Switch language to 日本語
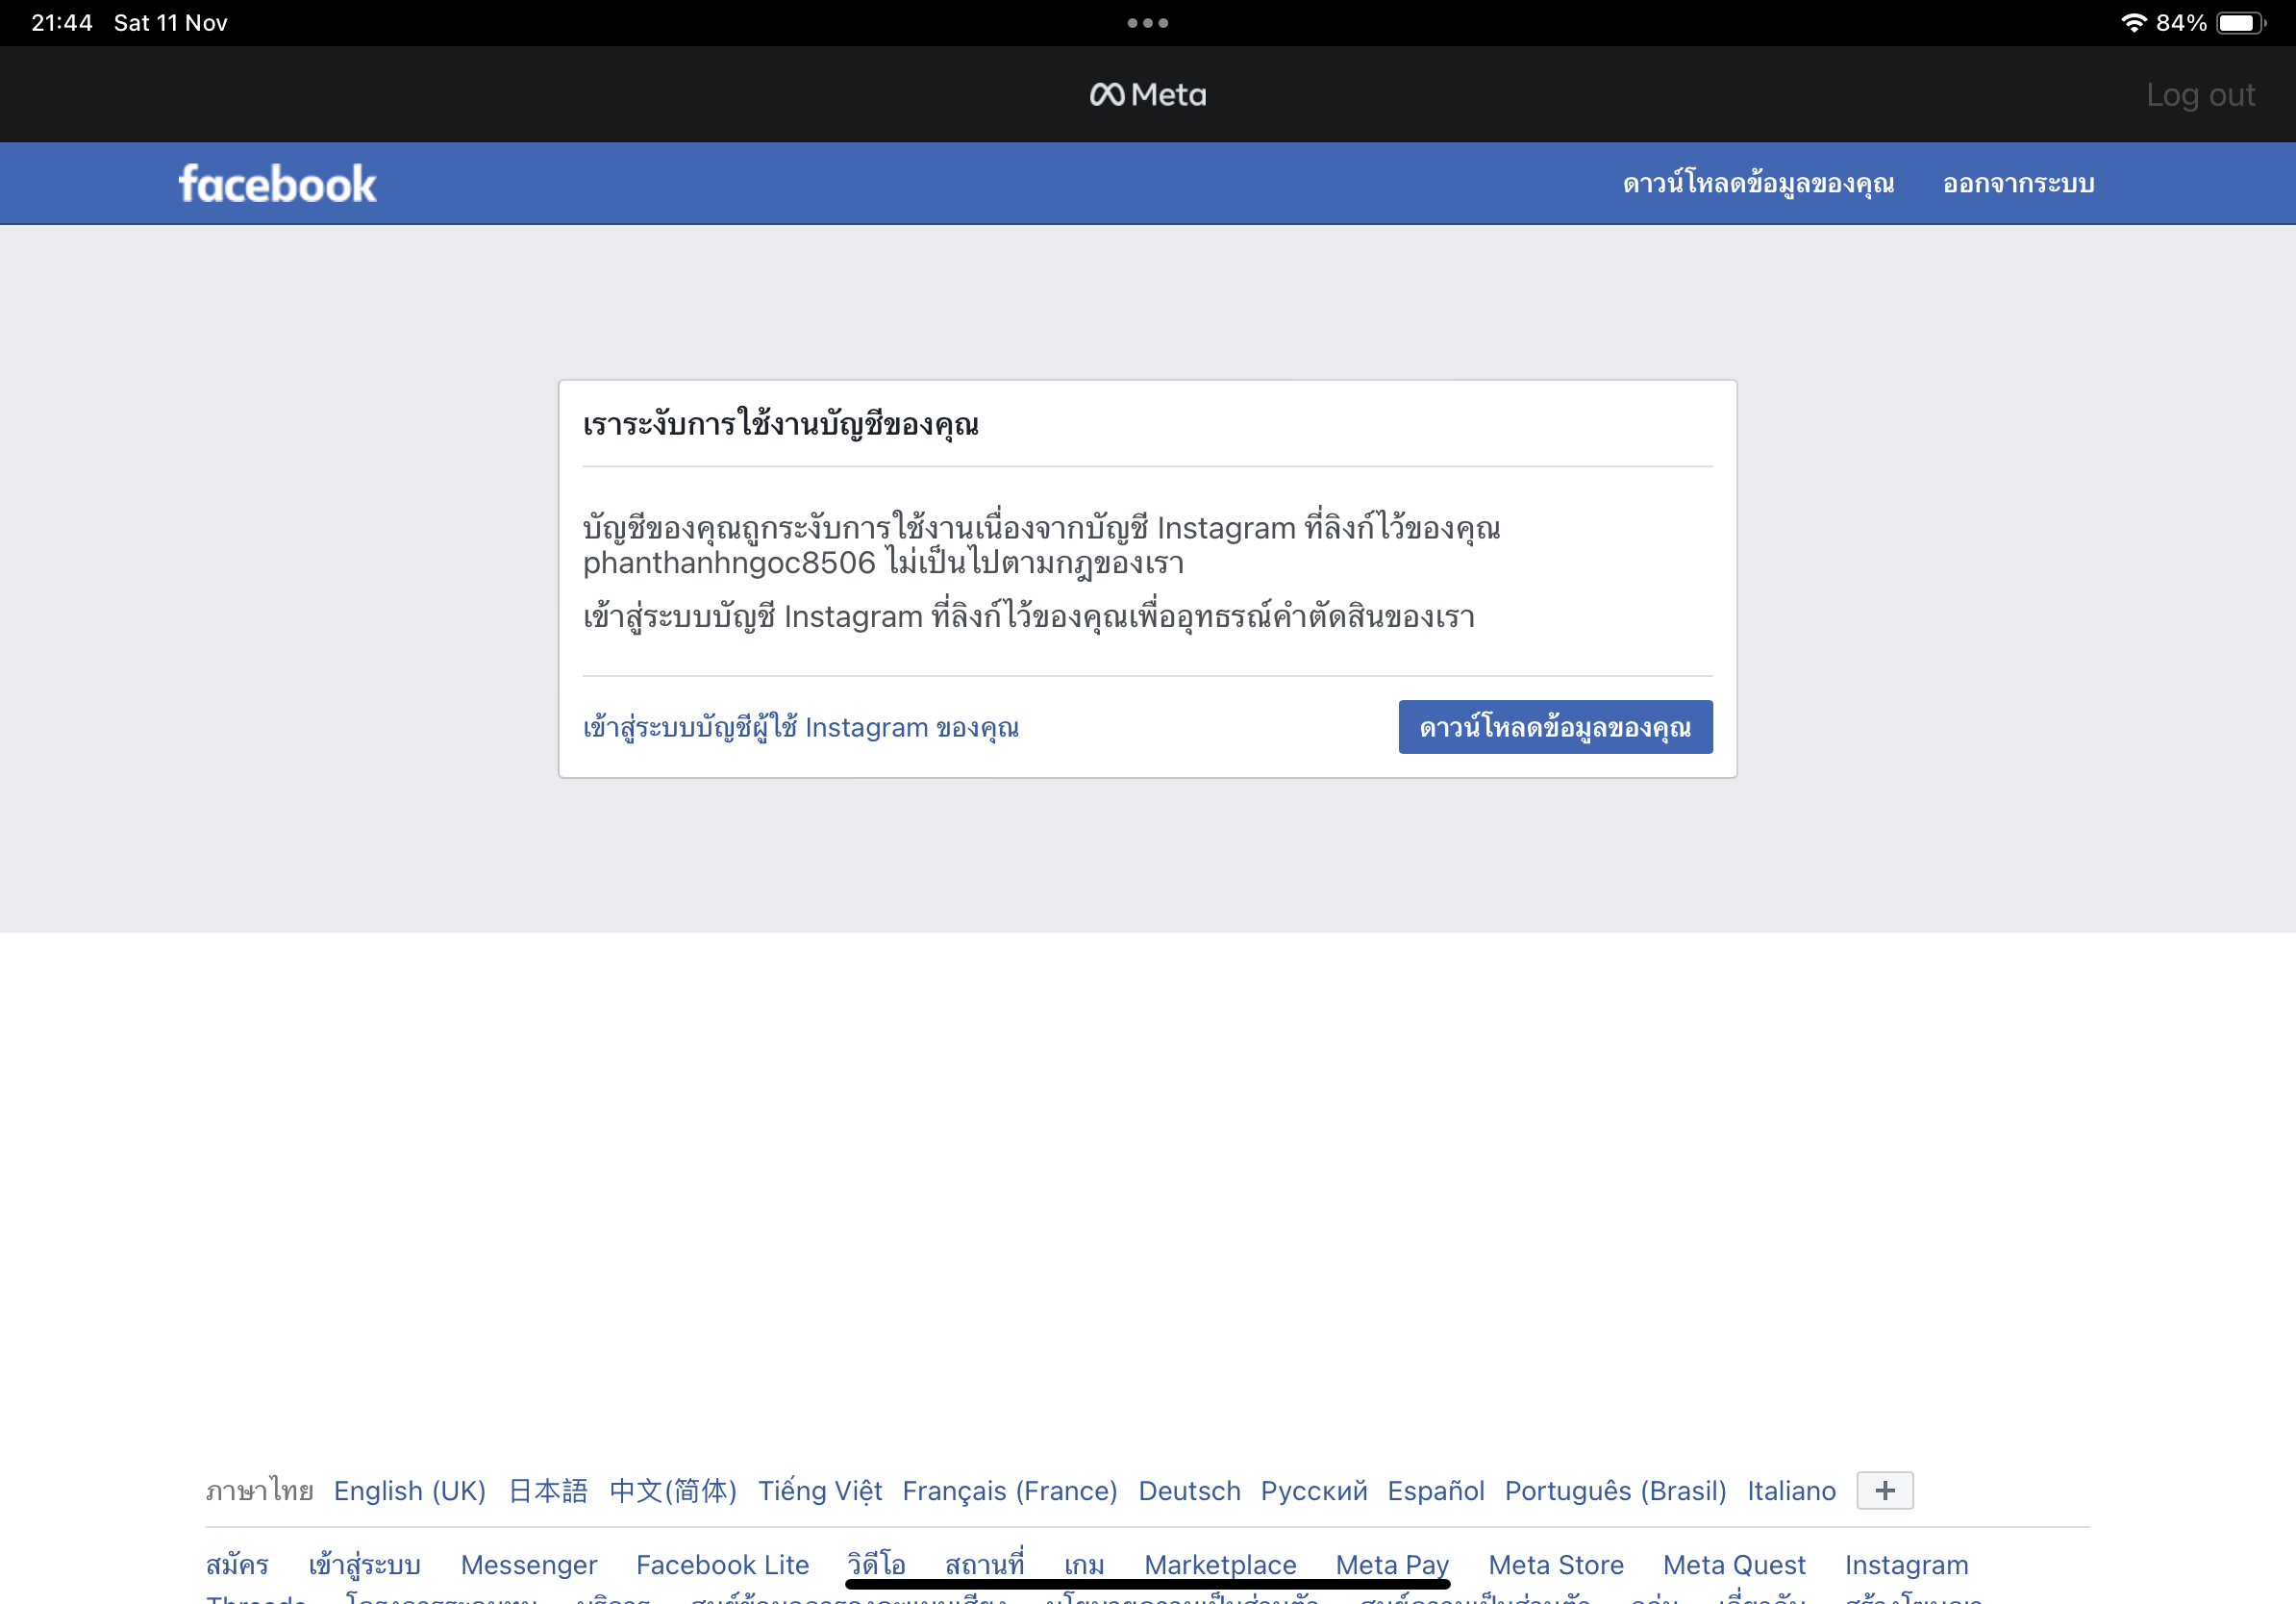 pos(548,1490)
